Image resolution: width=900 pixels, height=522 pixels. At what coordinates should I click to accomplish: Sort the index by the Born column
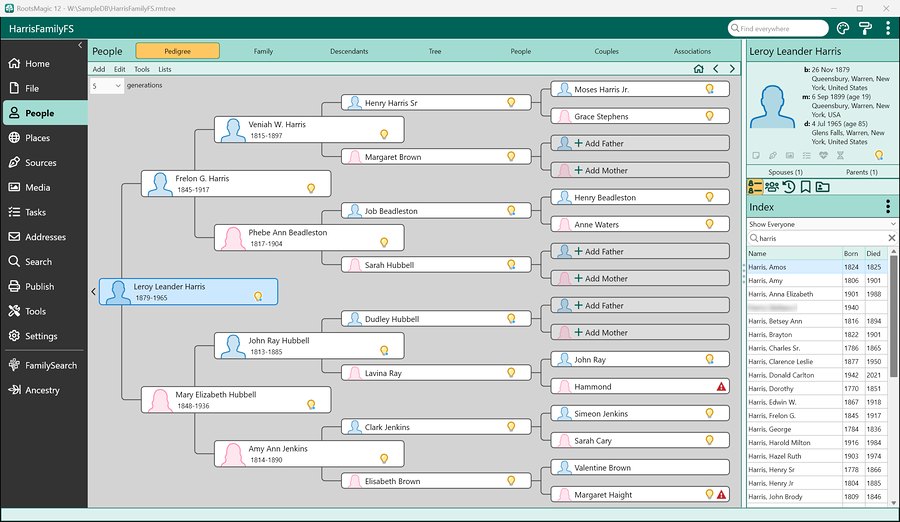pos(851,253)
